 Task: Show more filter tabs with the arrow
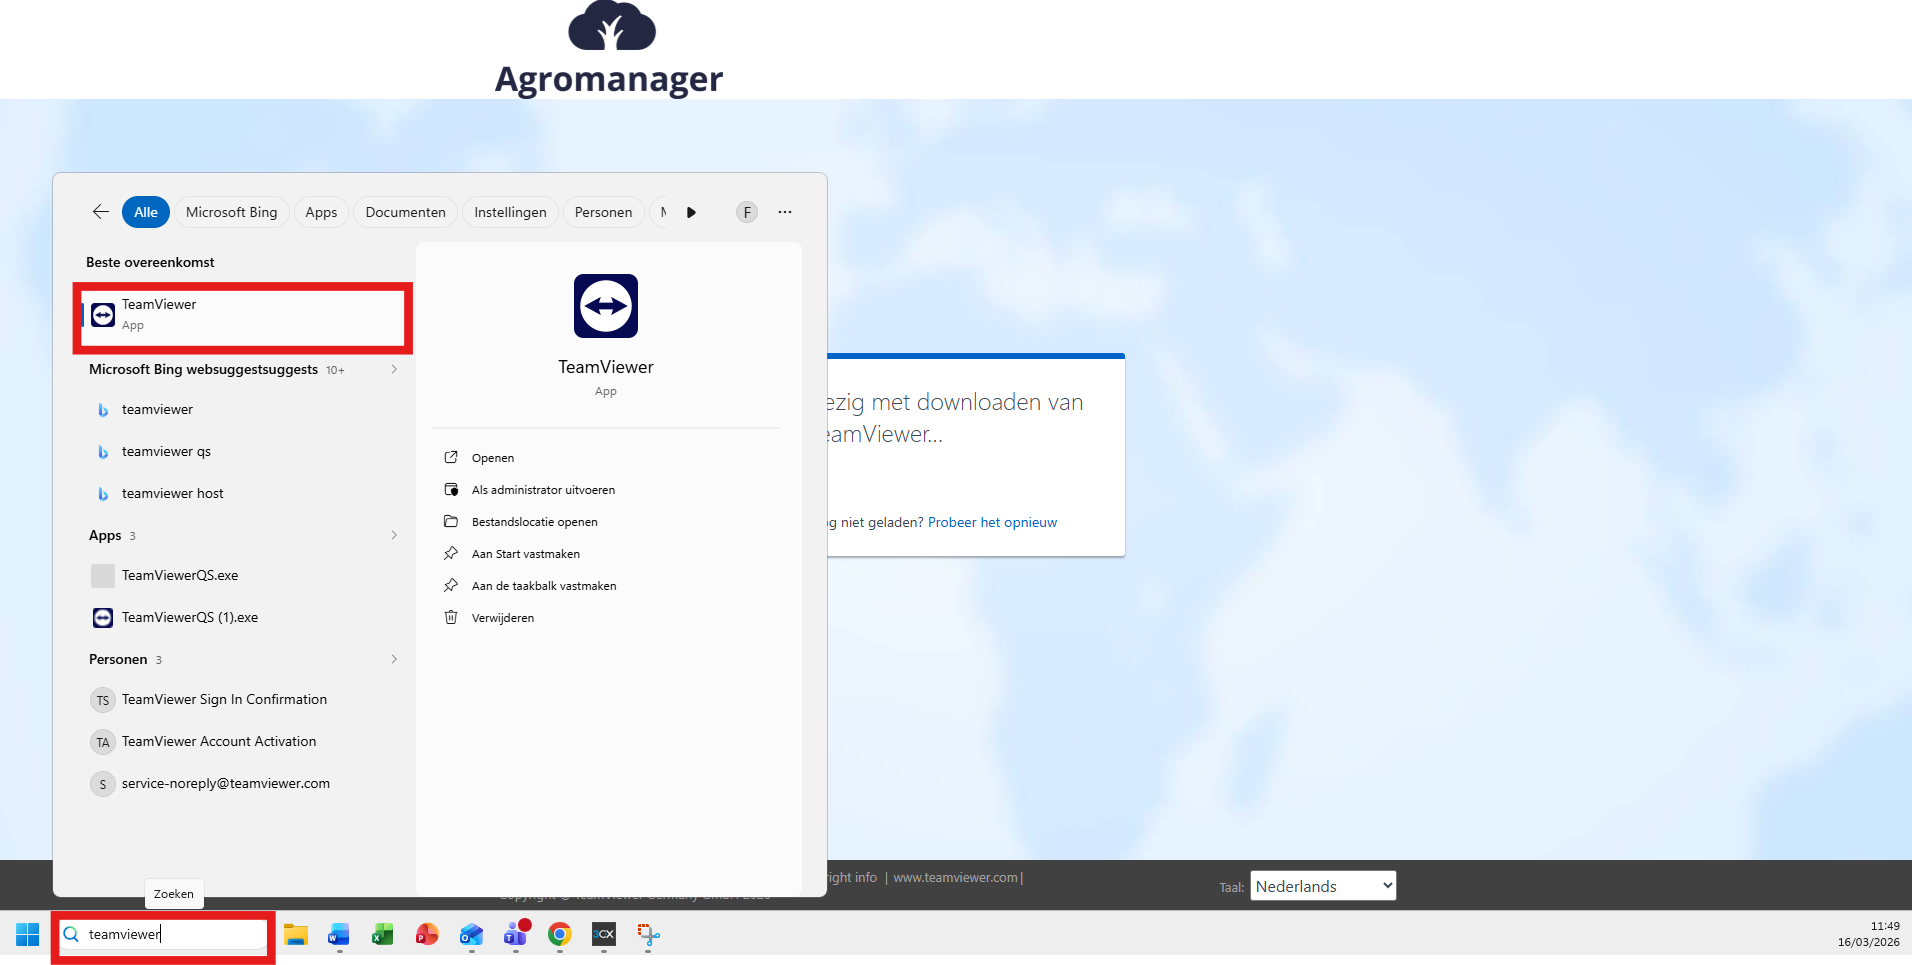[691, 212]
